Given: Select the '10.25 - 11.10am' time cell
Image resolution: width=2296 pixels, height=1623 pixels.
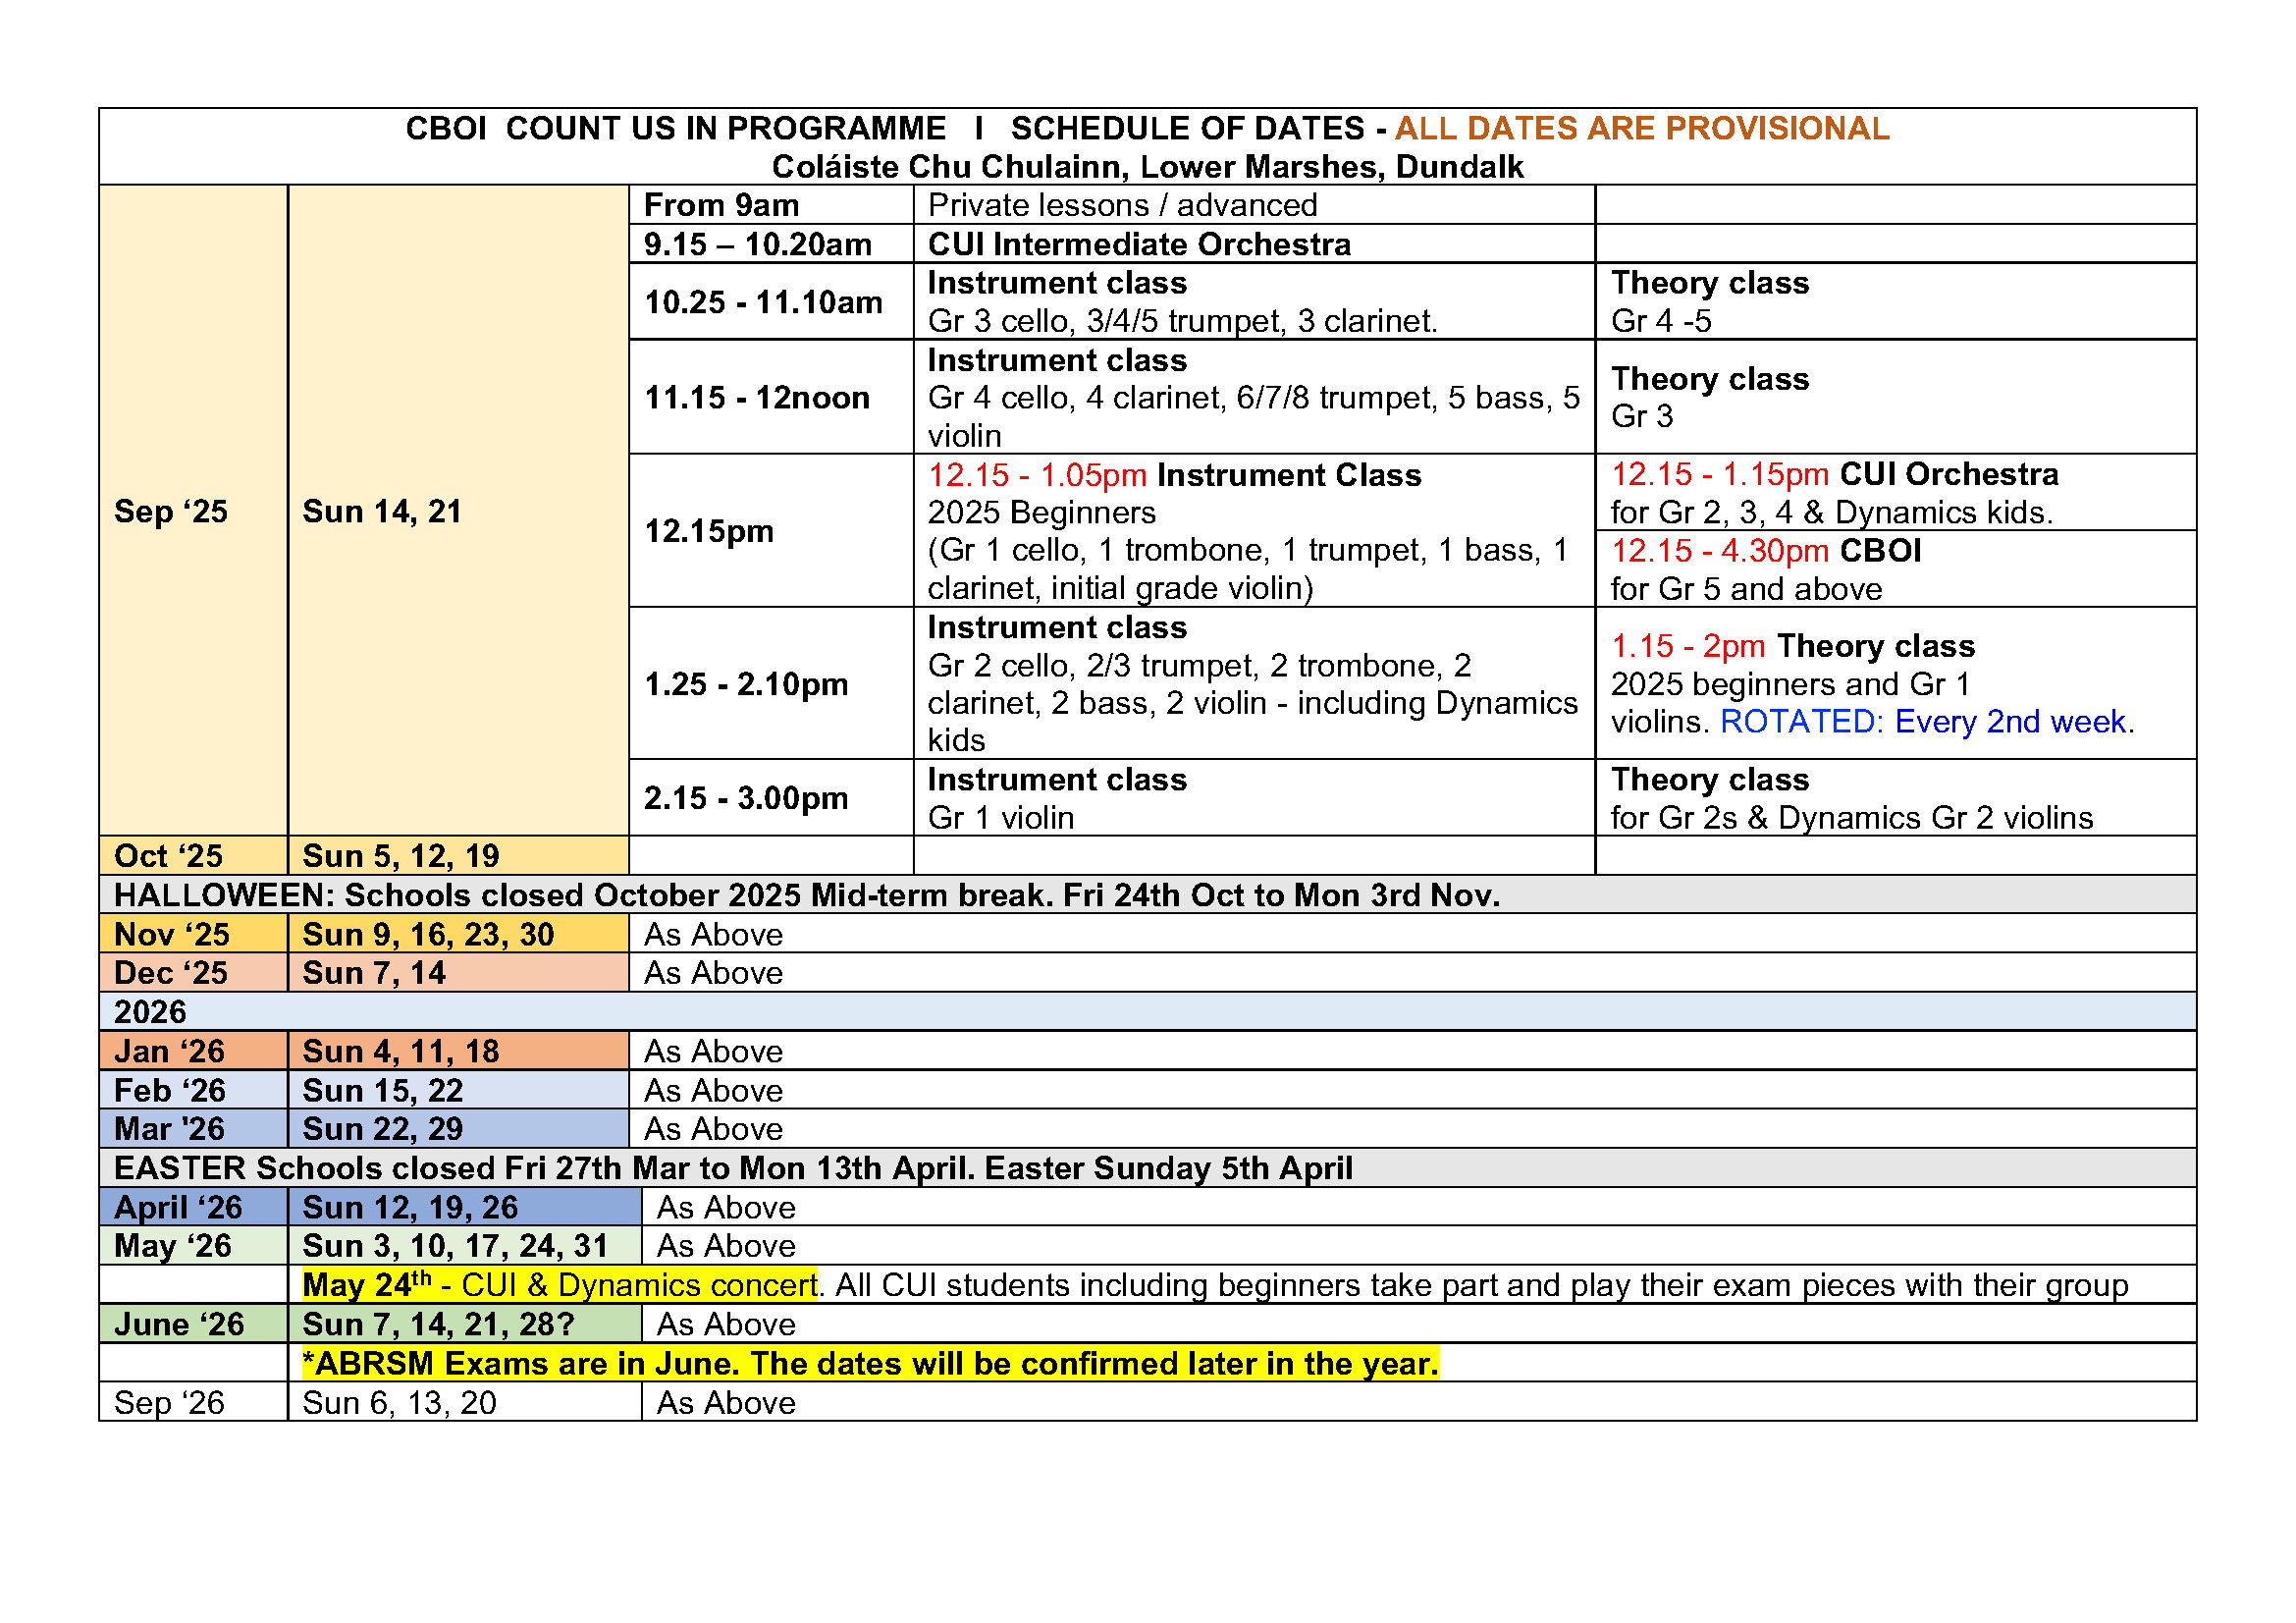Looking at the screenshot, I should [x=763, y=302].
